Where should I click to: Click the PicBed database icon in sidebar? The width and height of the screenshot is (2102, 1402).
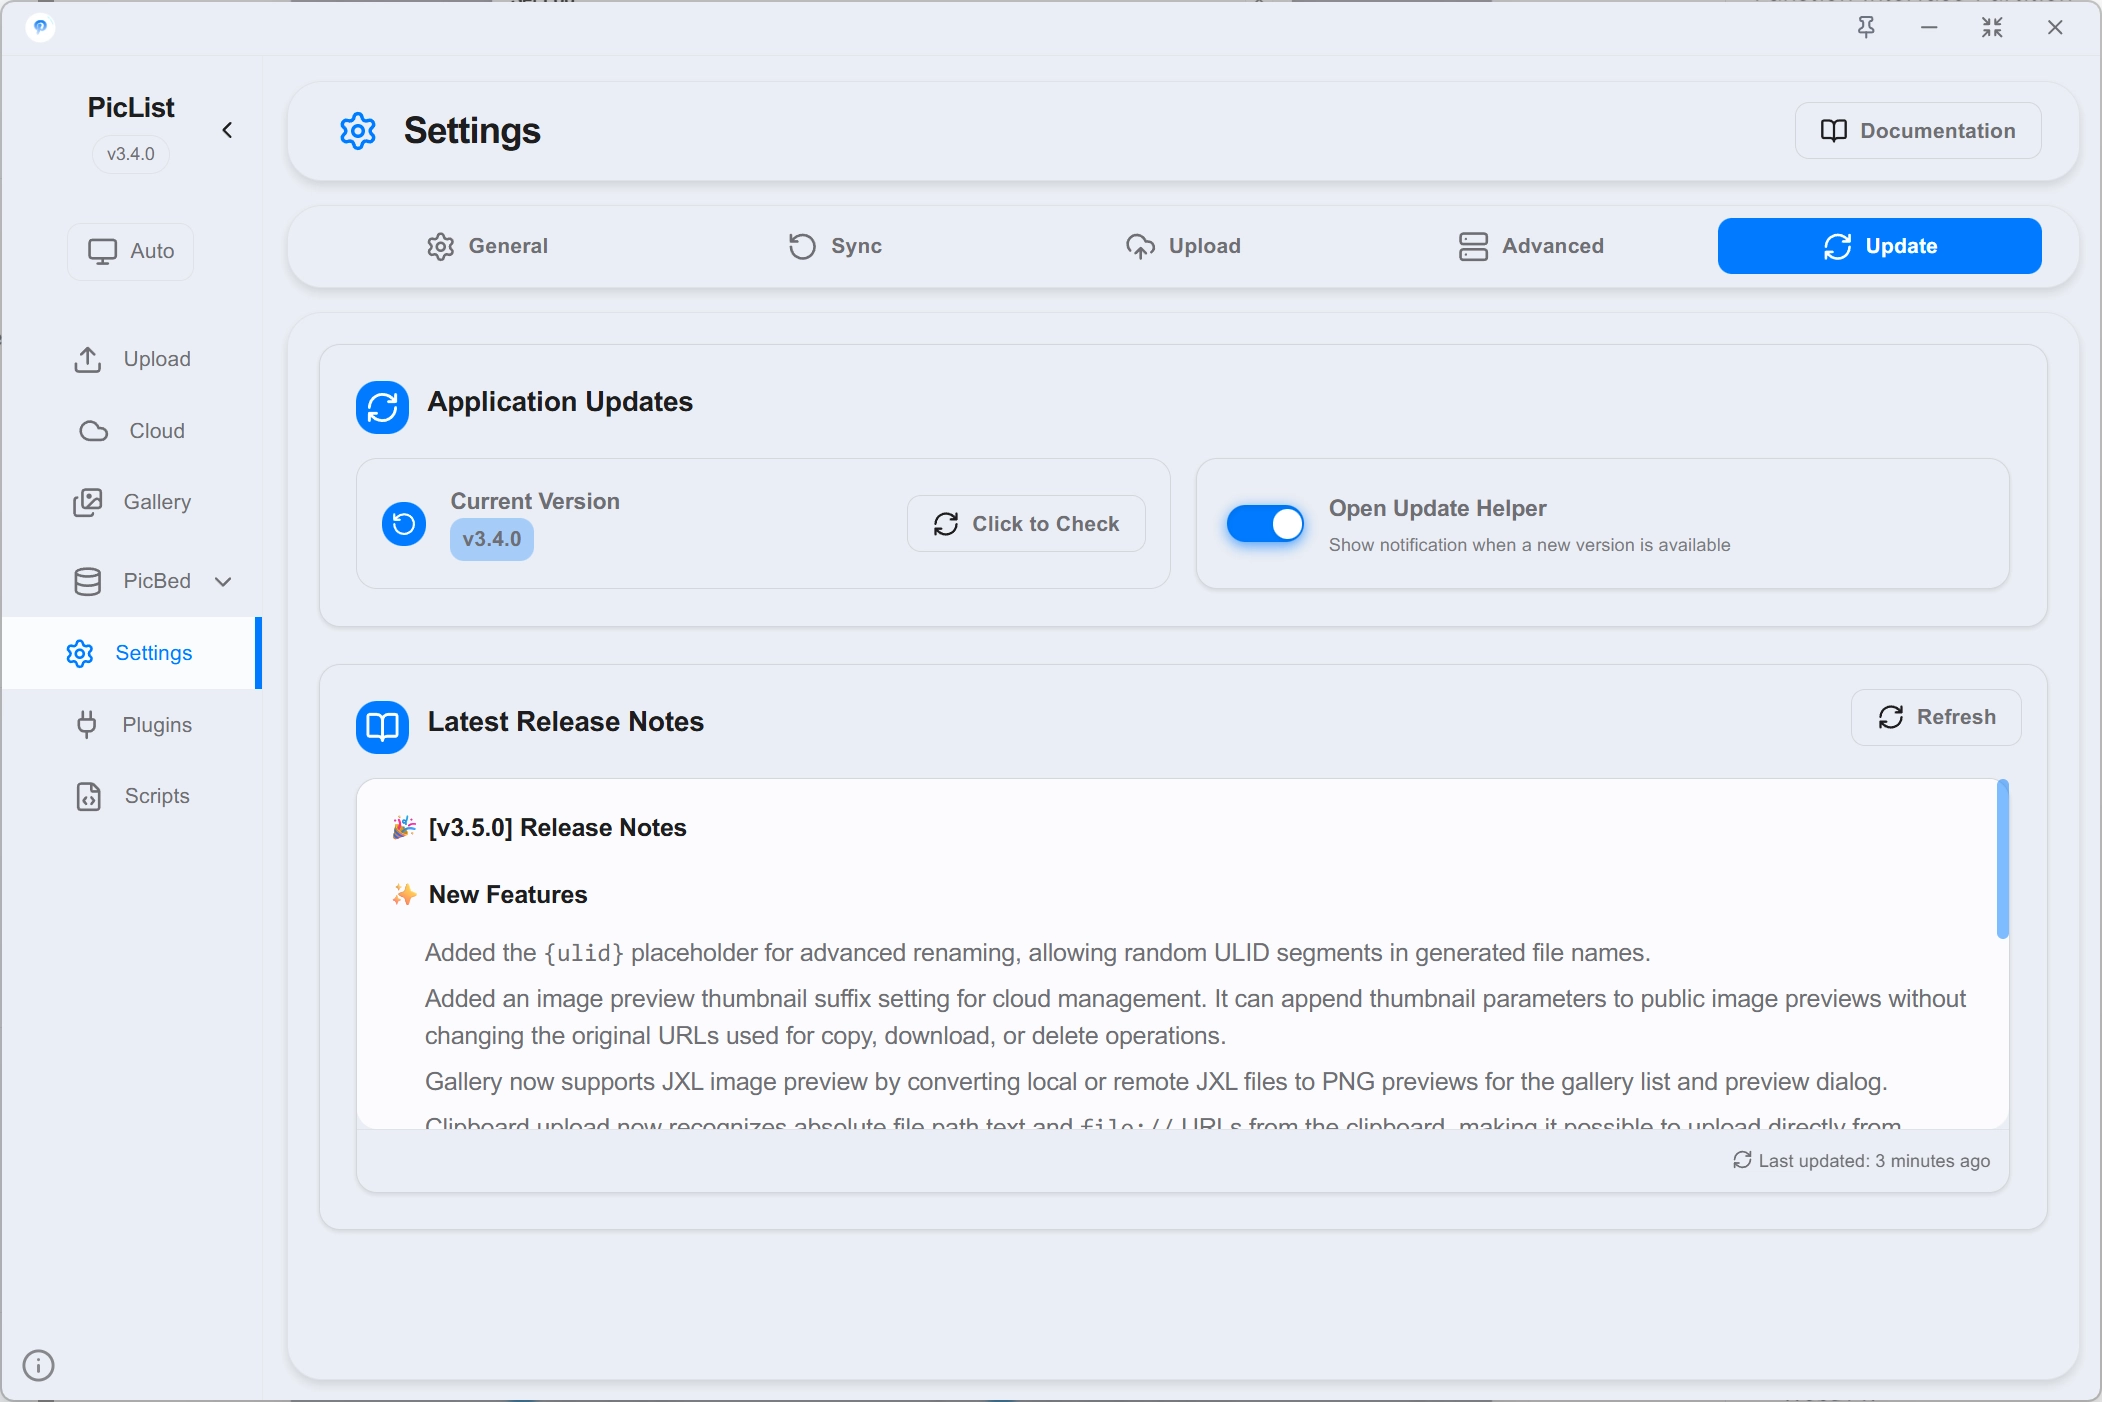click(x=88, y=581)
